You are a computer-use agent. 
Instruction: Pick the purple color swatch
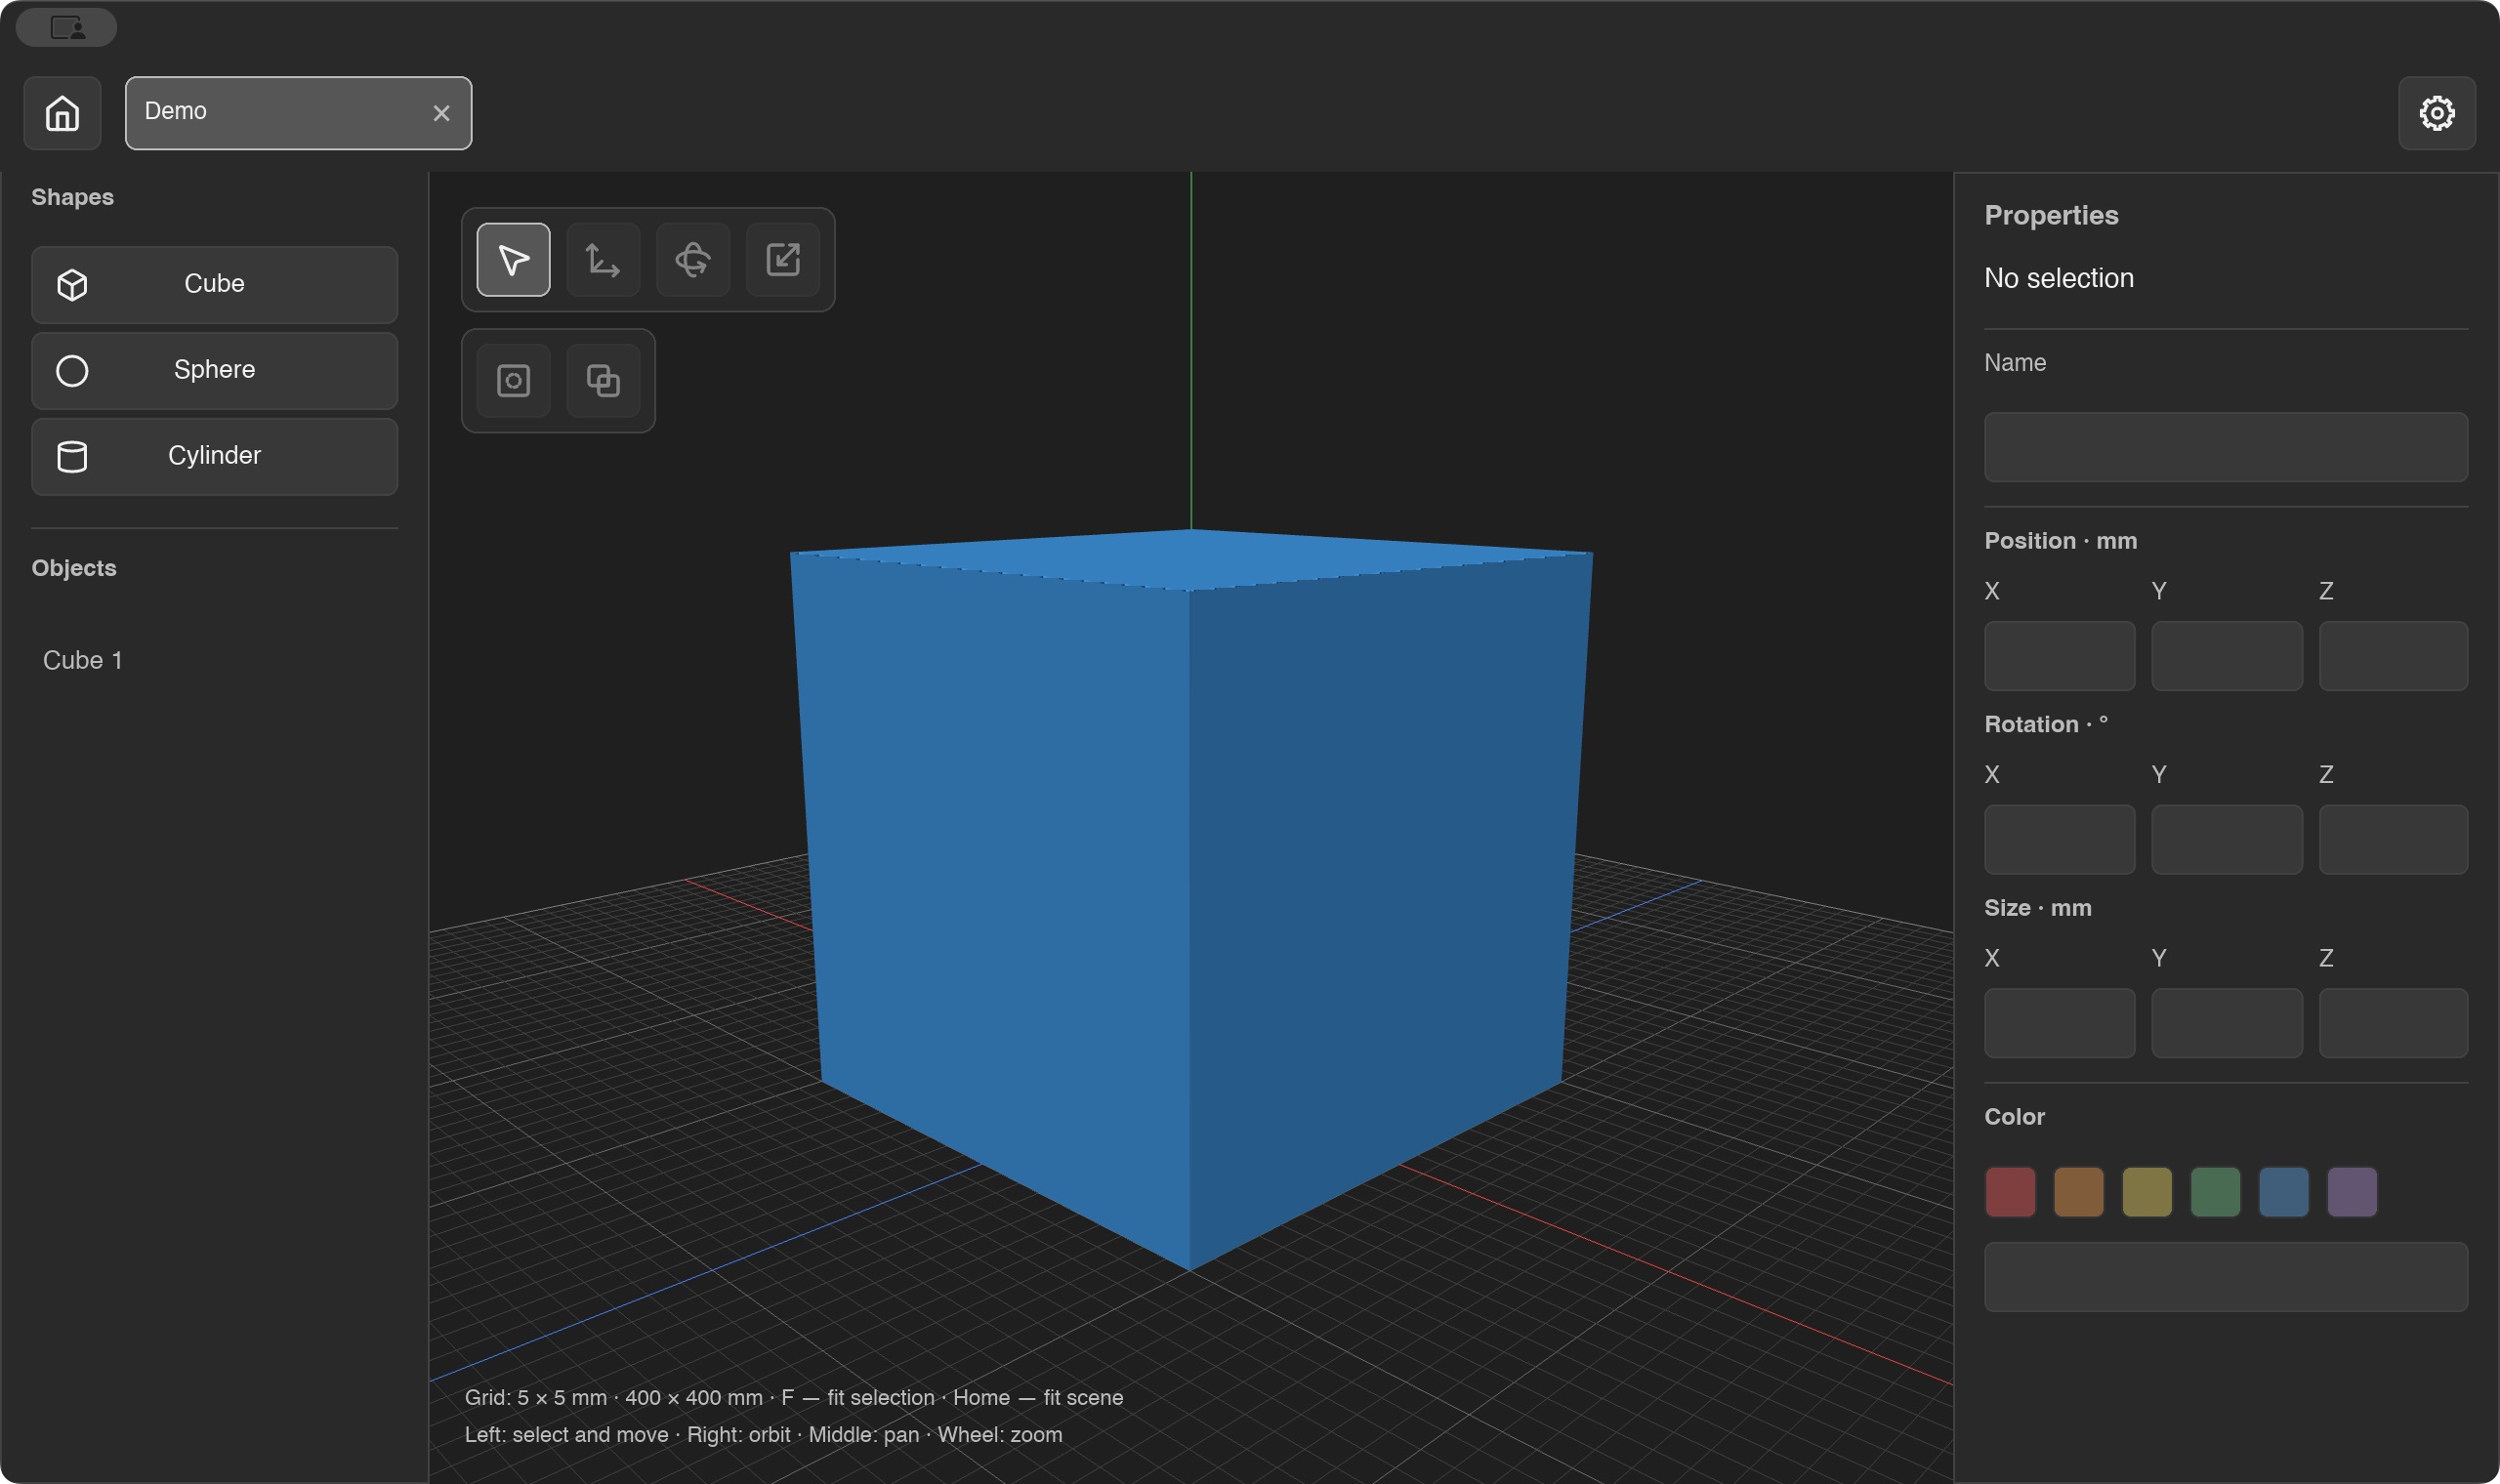(x=2352, y=1192)
